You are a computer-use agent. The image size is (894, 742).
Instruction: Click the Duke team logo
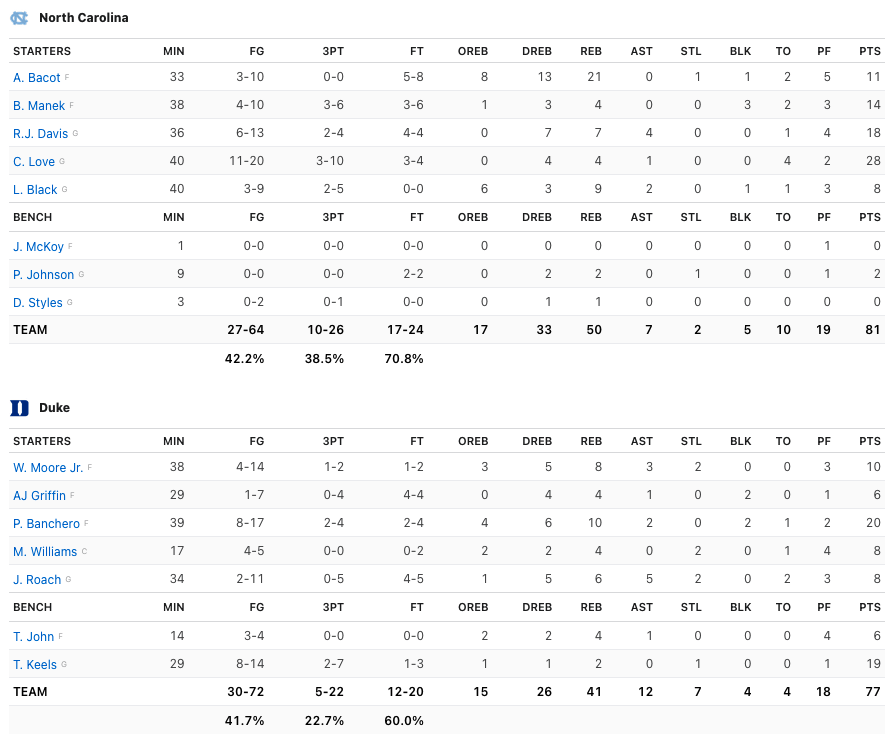point(19,408)
